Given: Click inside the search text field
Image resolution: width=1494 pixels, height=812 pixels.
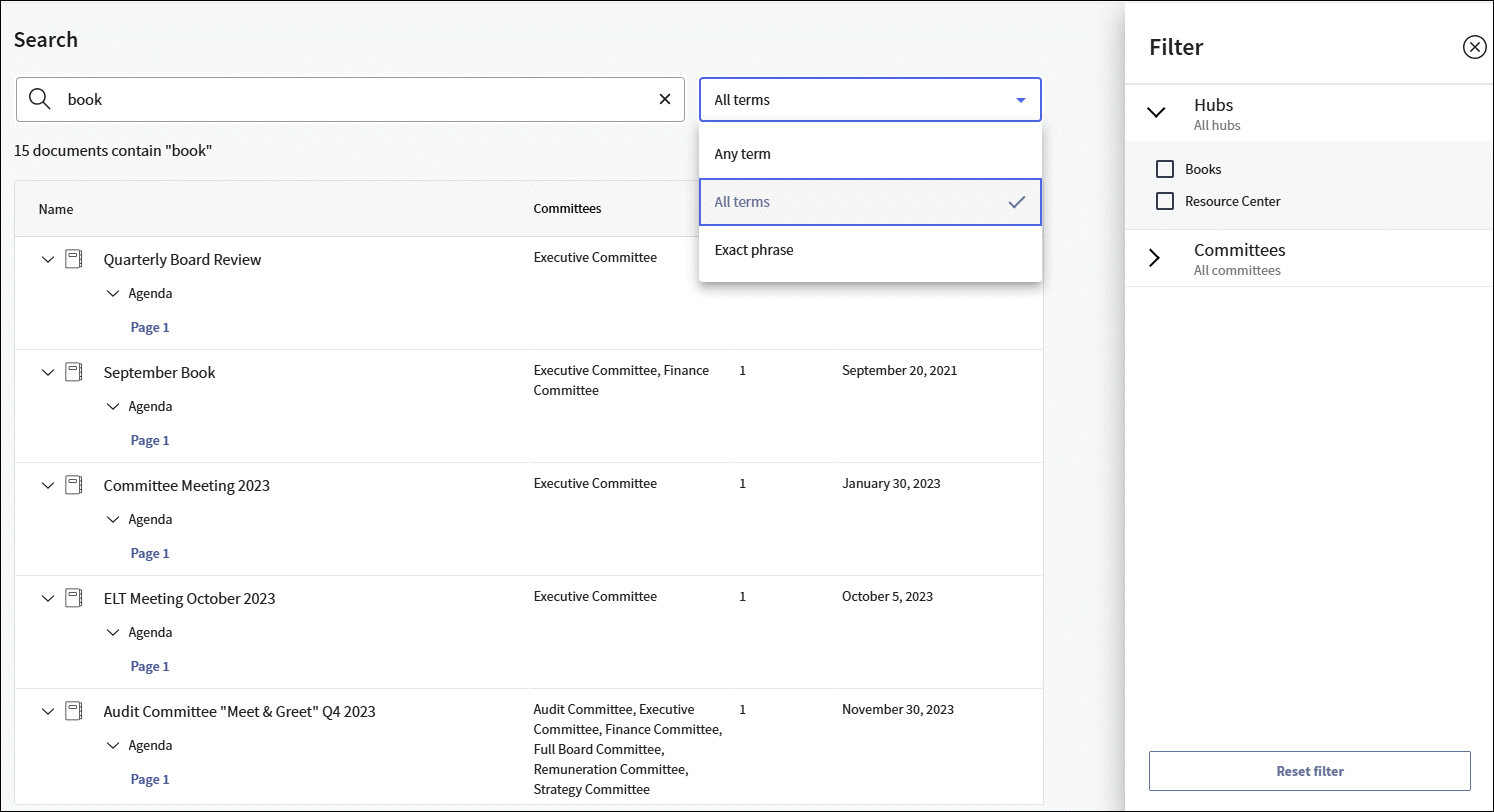Looking at the screenshot, I should 350,100.
